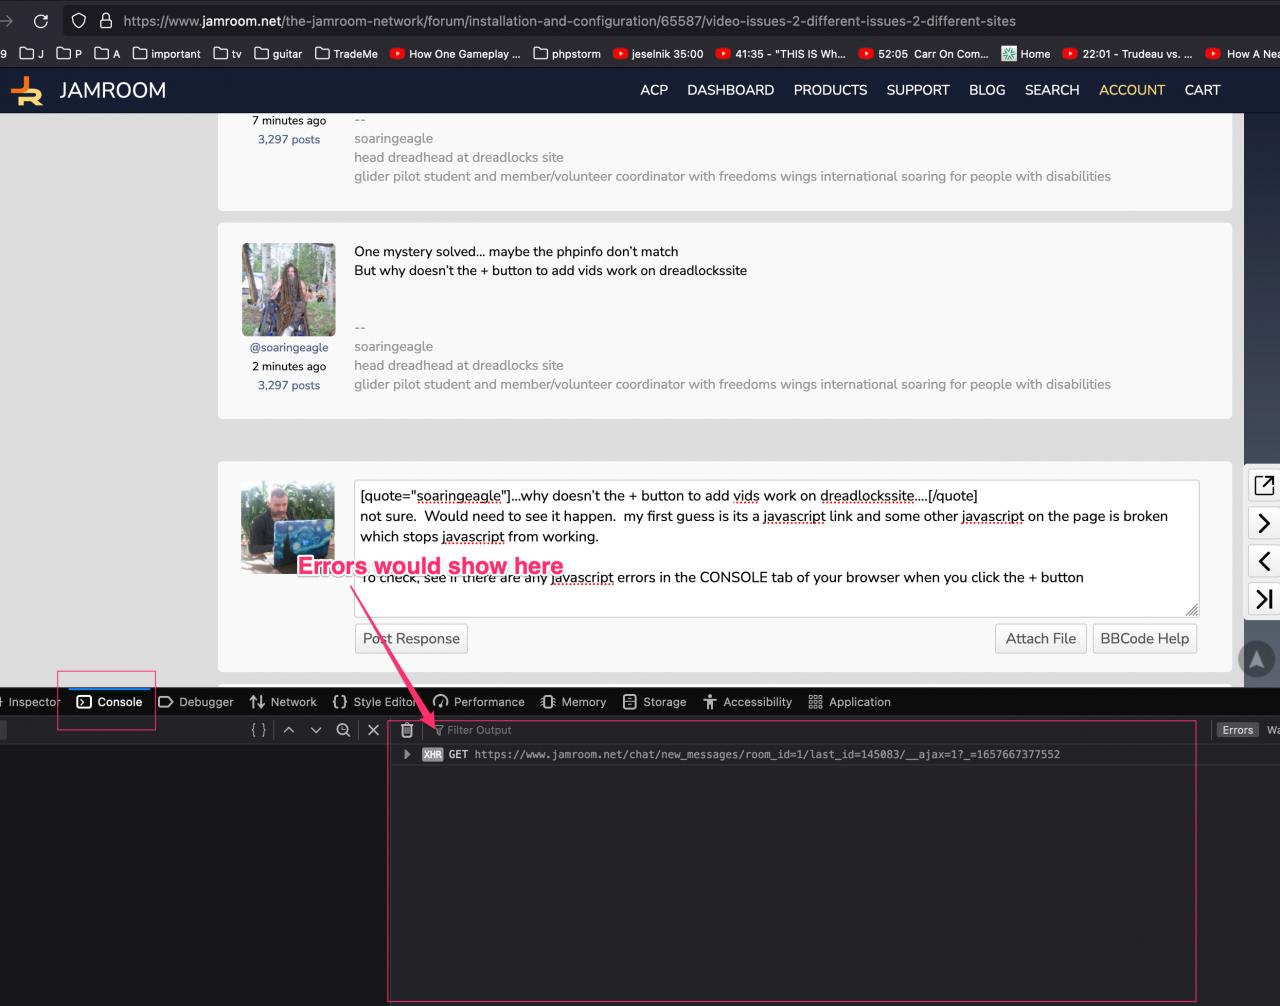Open BBCode Help

click(1144, 639)
